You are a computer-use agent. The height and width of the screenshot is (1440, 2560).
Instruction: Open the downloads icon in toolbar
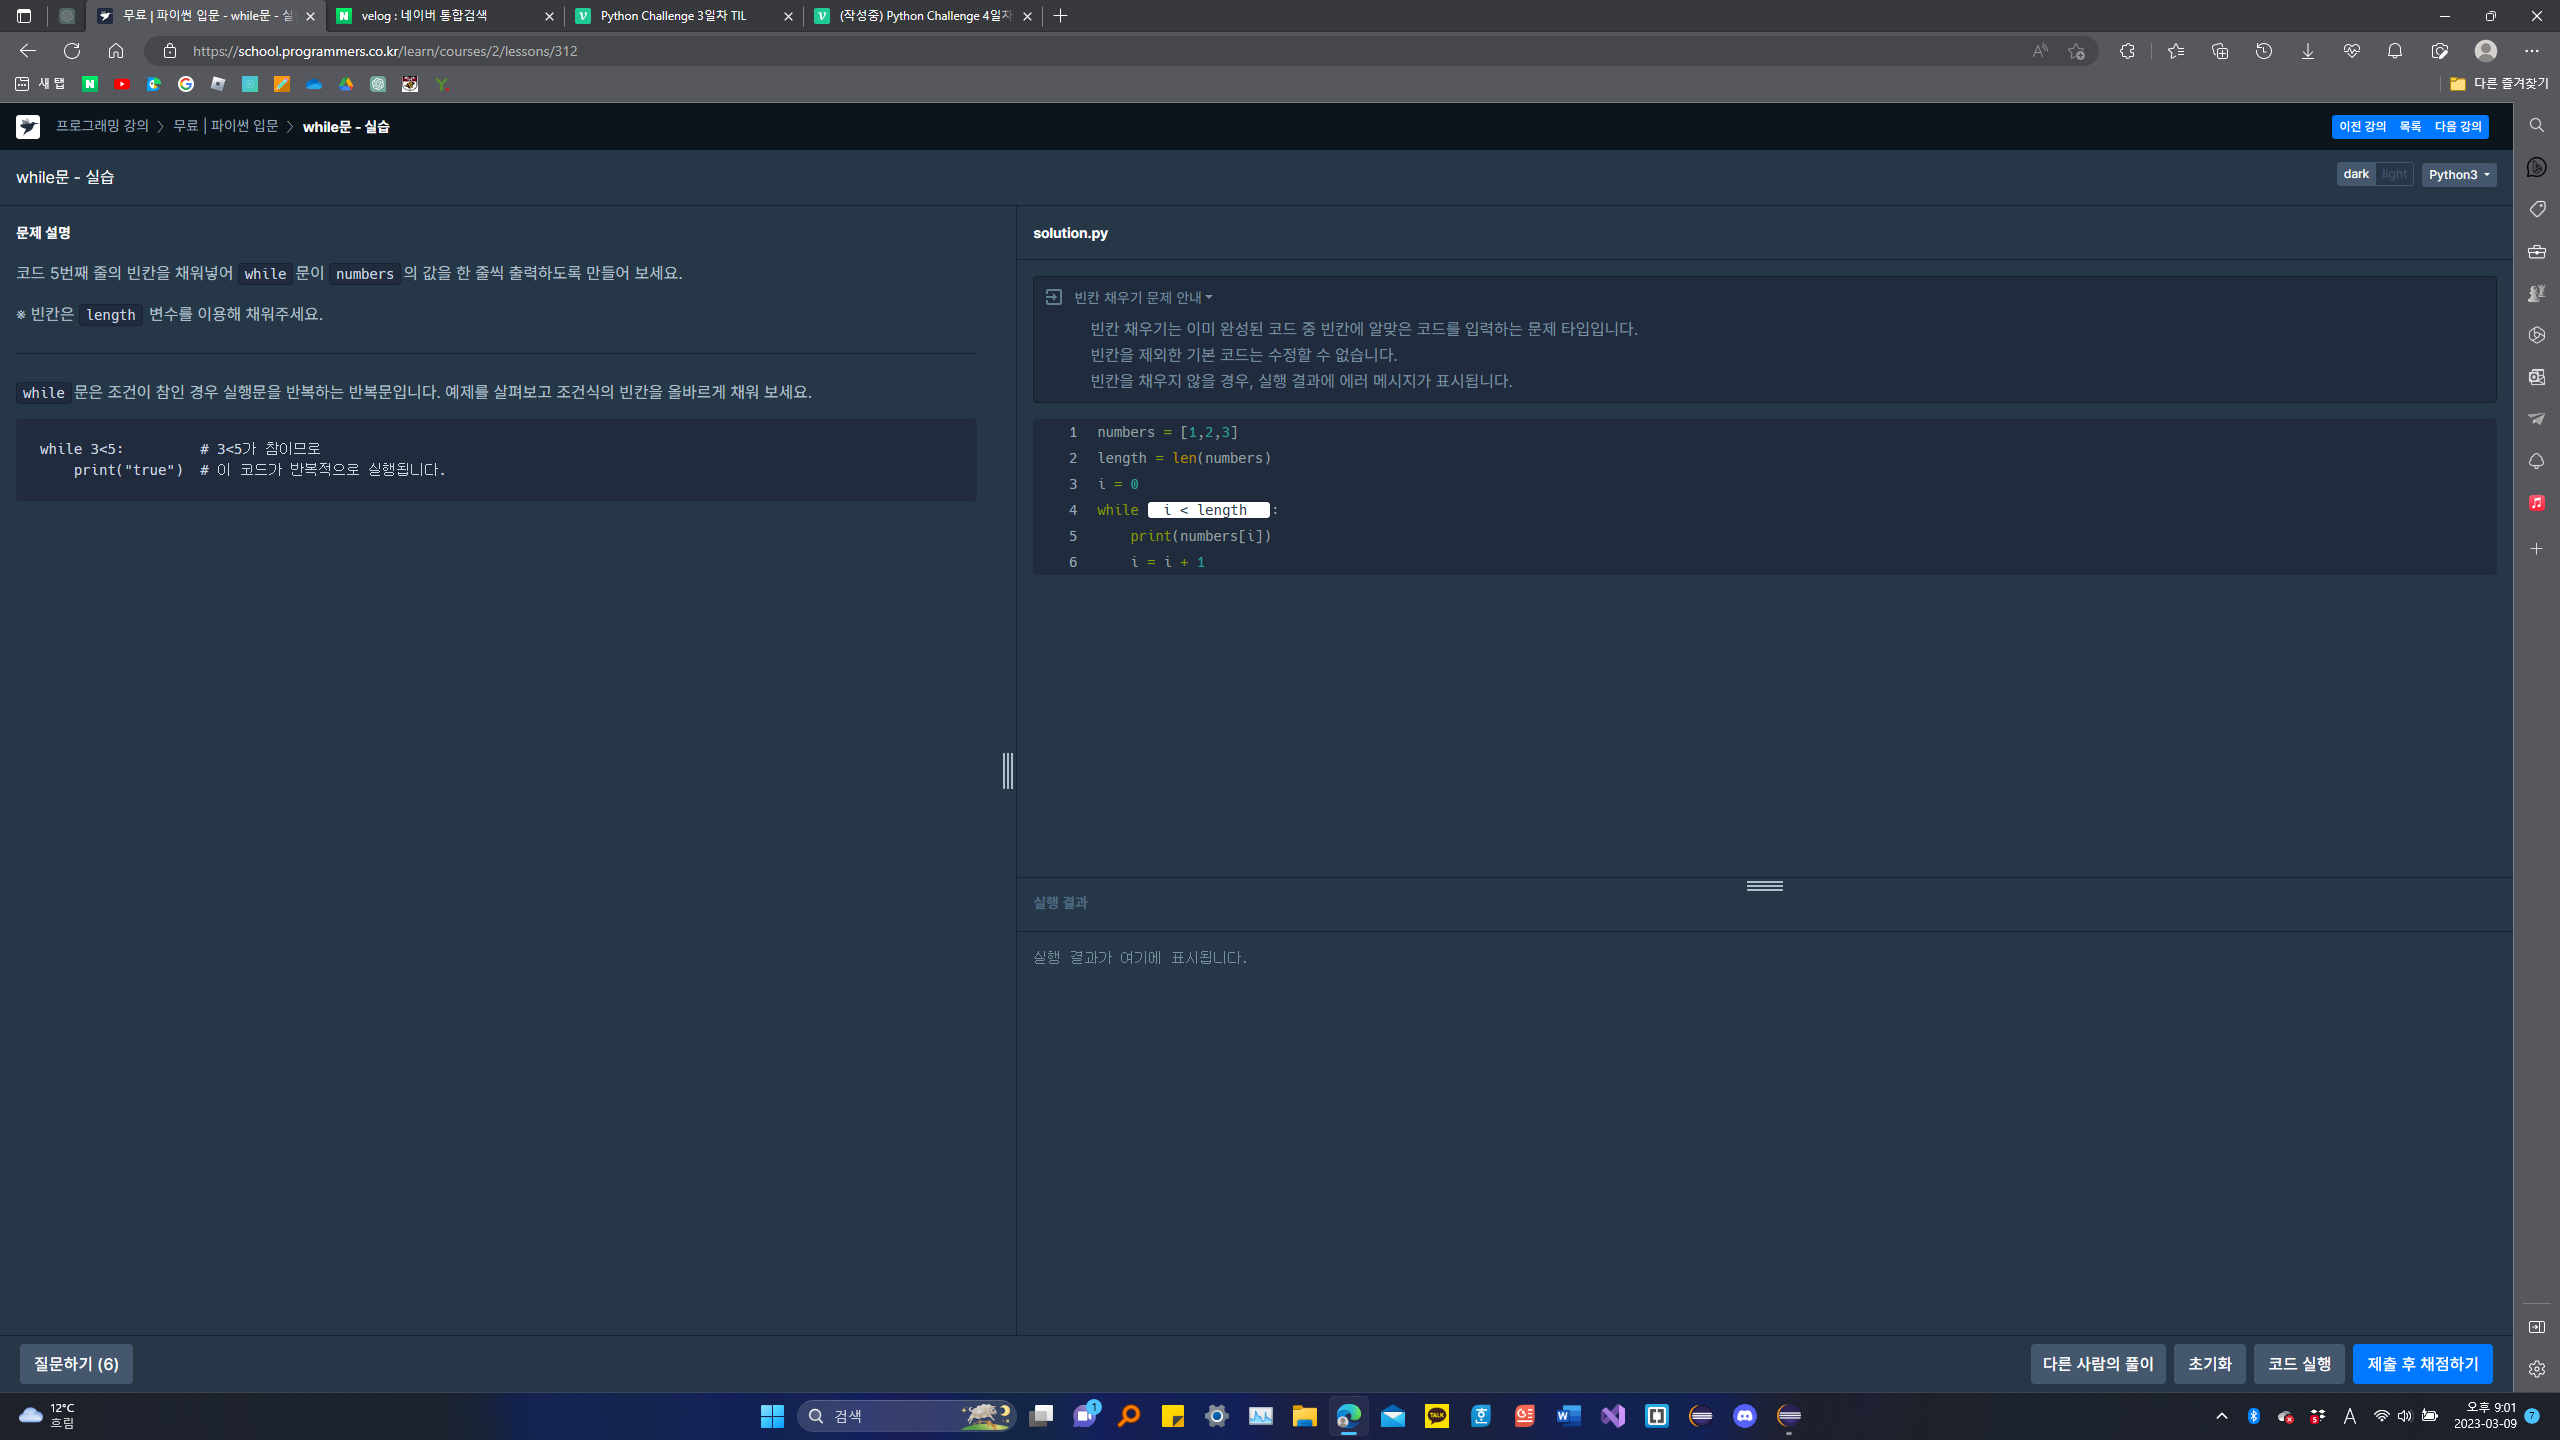point(2307,51)
